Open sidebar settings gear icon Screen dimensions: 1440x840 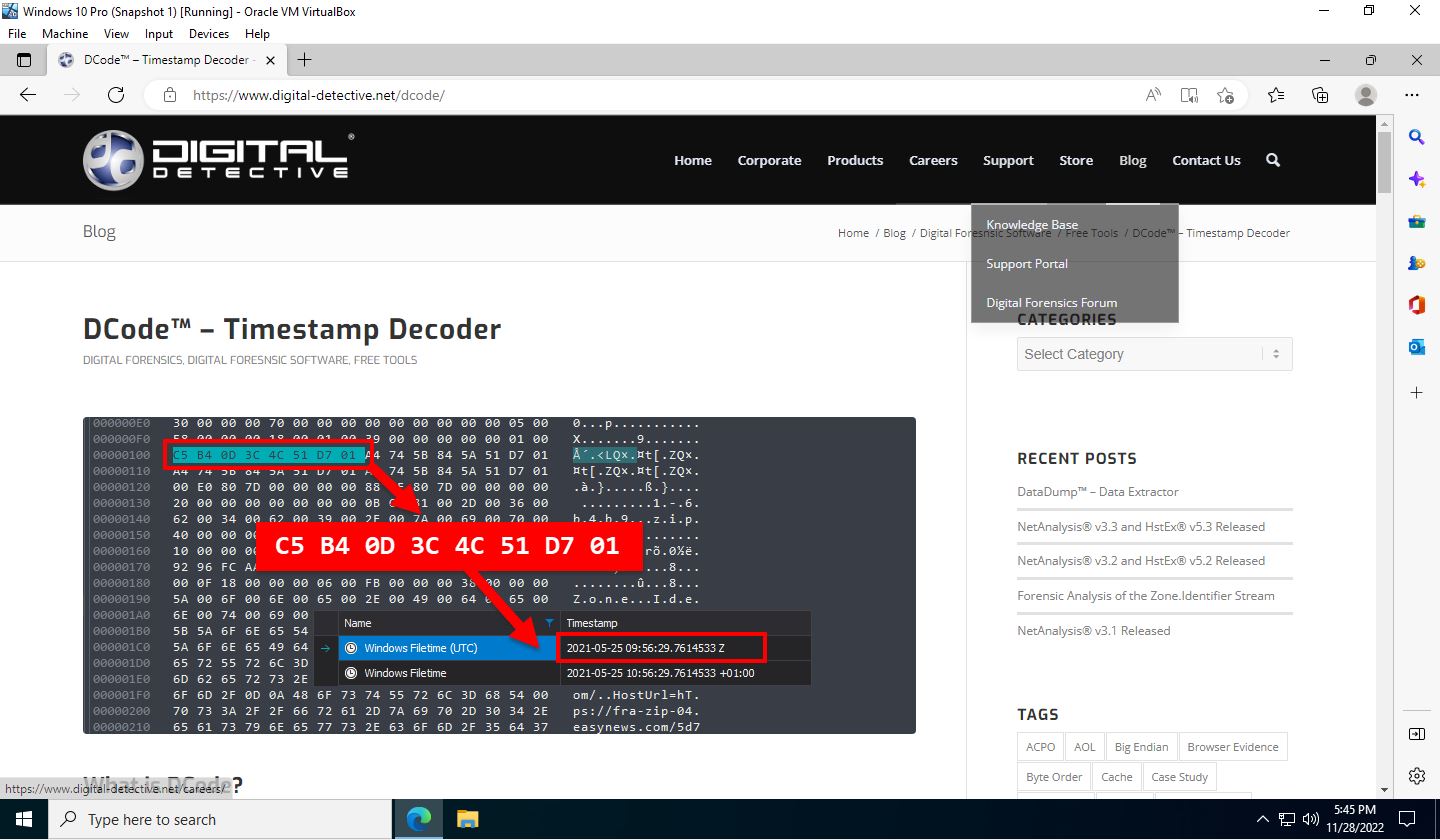1416,776
